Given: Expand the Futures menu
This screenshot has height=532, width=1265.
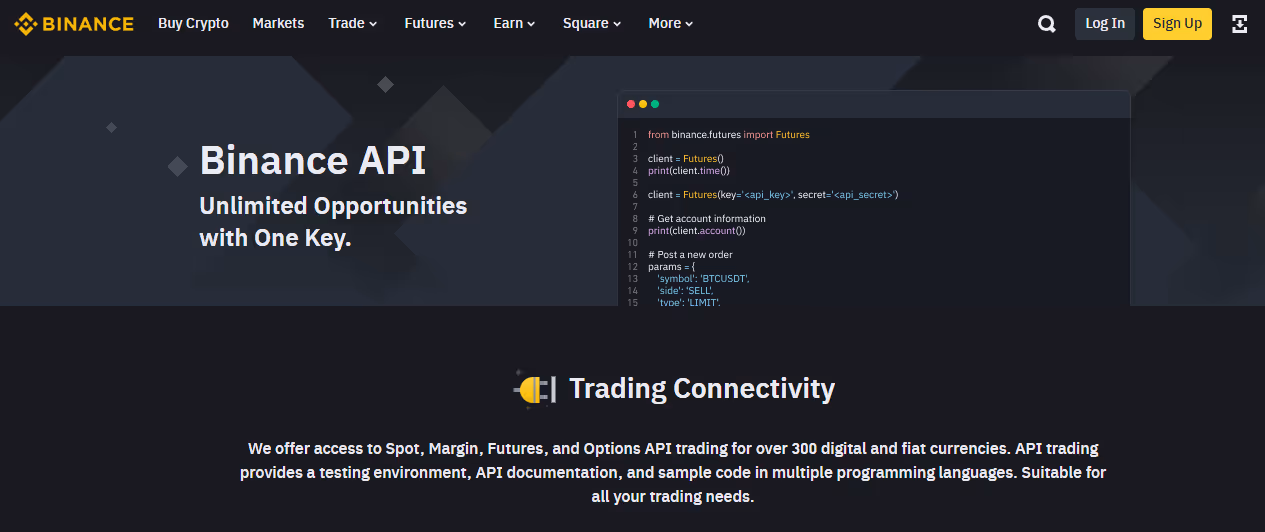Looking at the screenshot, I should click(435, 23).
